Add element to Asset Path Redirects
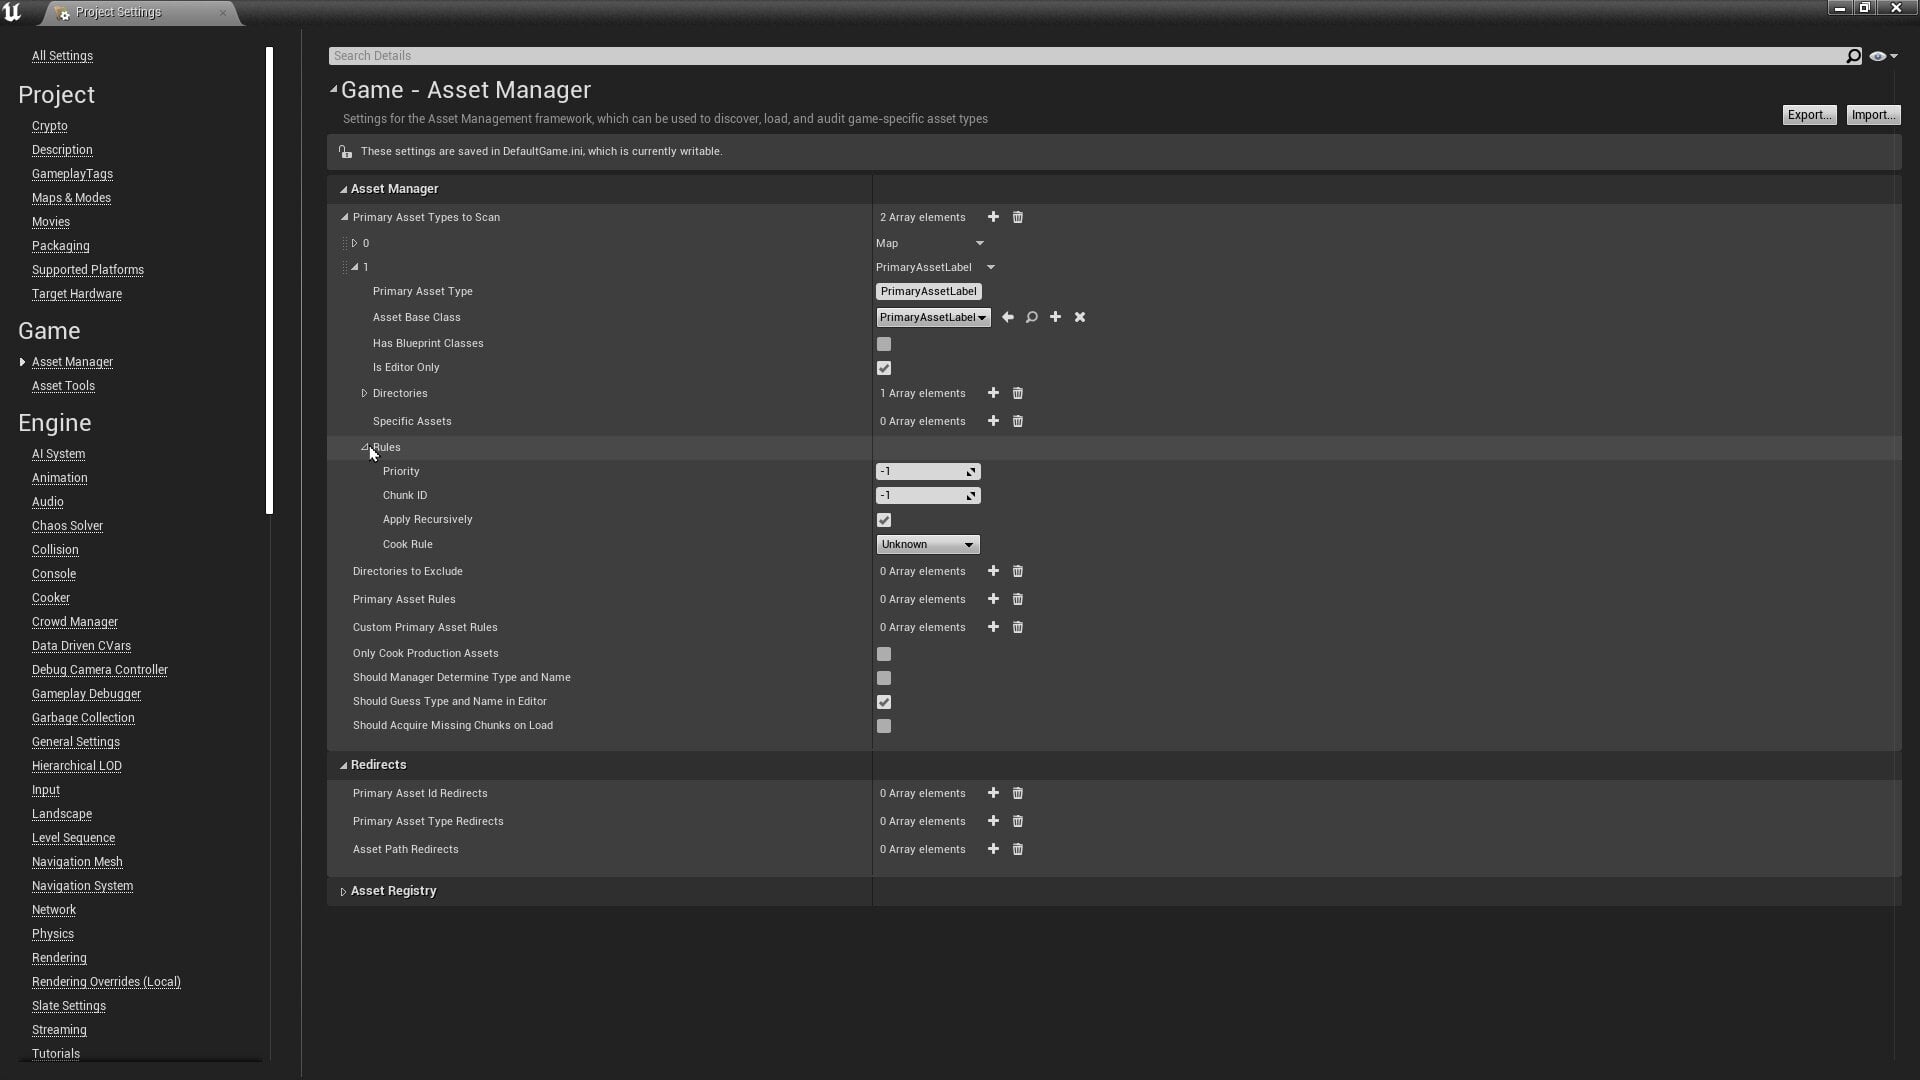The image size is (1920, 1080). pyautogui.click(x=993, y=849)
